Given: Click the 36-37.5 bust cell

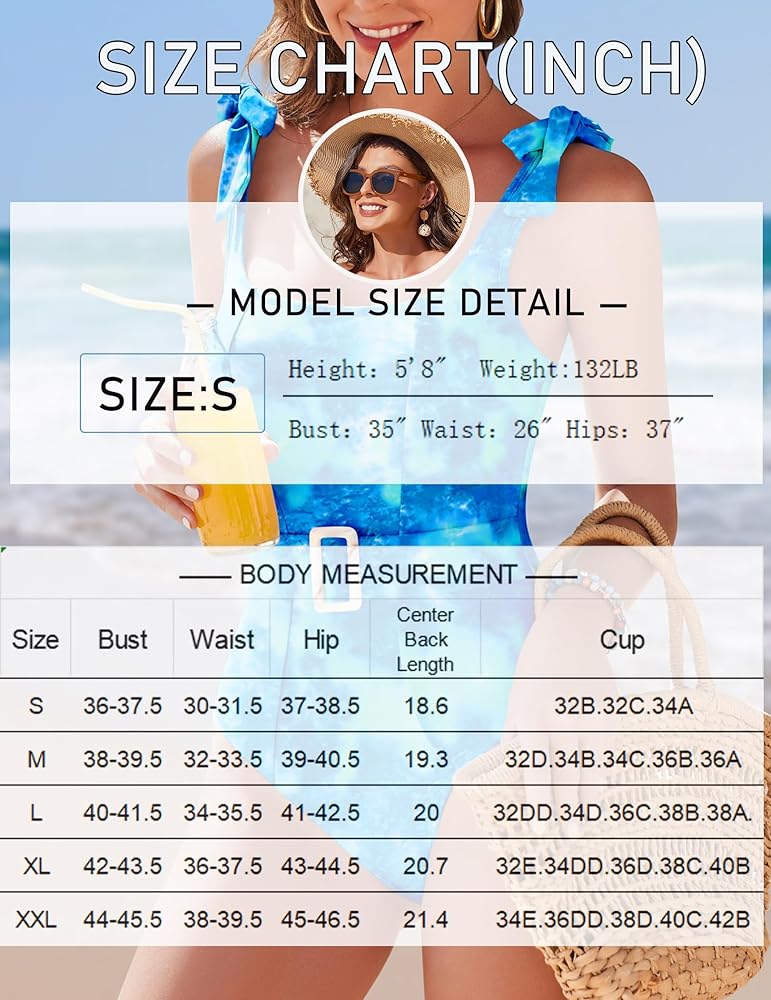Looking at the screenshot, I should [122, 706].
